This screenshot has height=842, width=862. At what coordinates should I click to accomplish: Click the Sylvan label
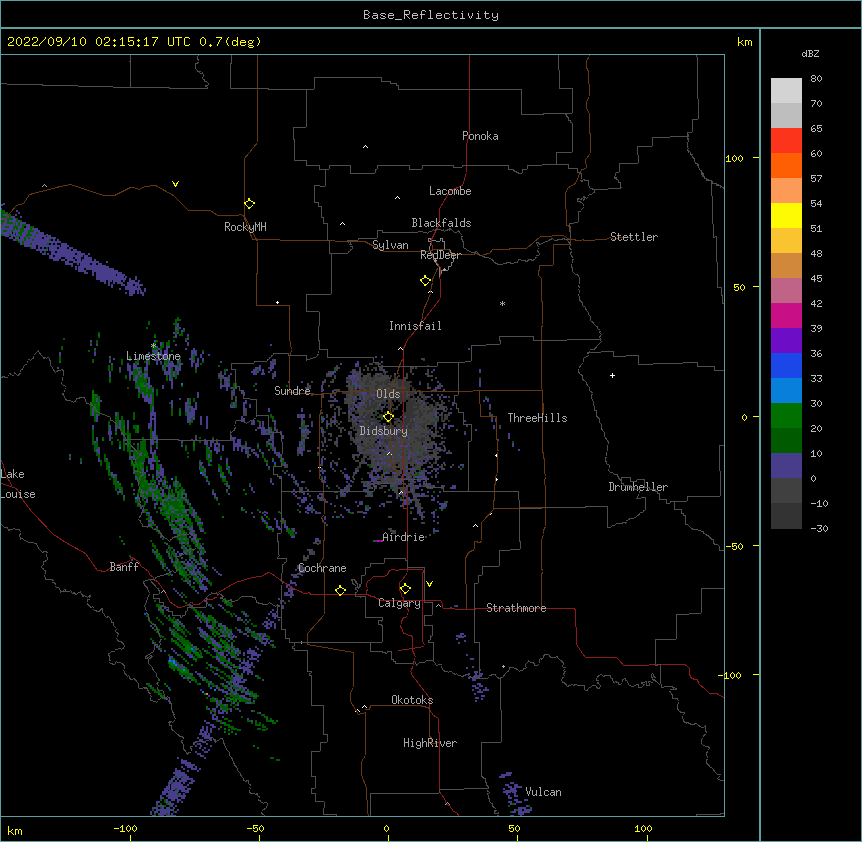click(x=390, y=245)
